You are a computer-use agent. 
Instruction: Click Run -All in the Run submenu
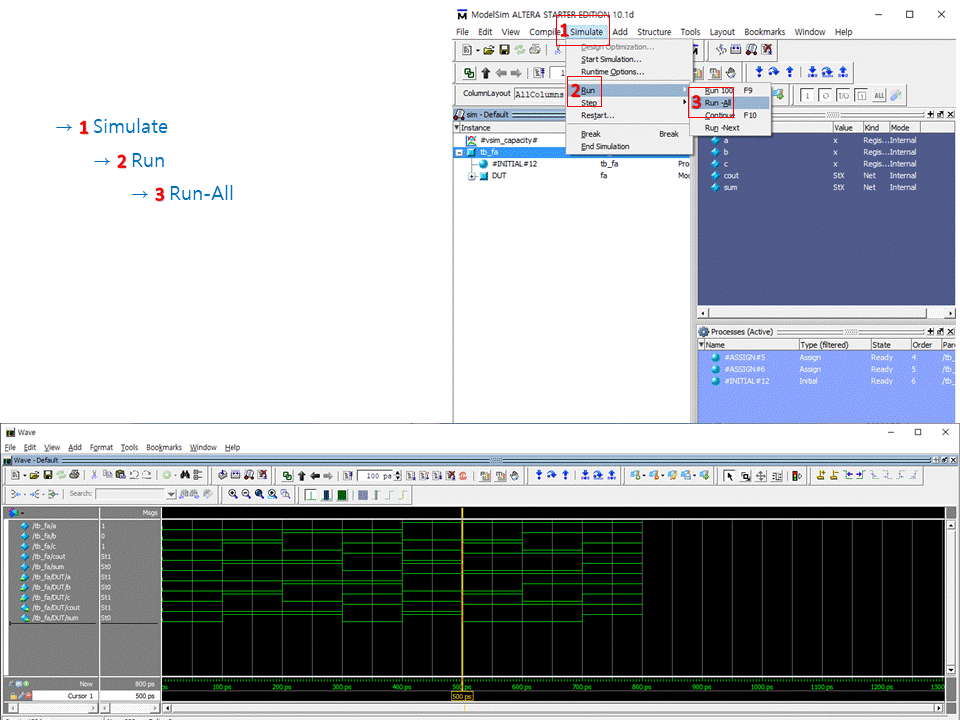point(718,103)
